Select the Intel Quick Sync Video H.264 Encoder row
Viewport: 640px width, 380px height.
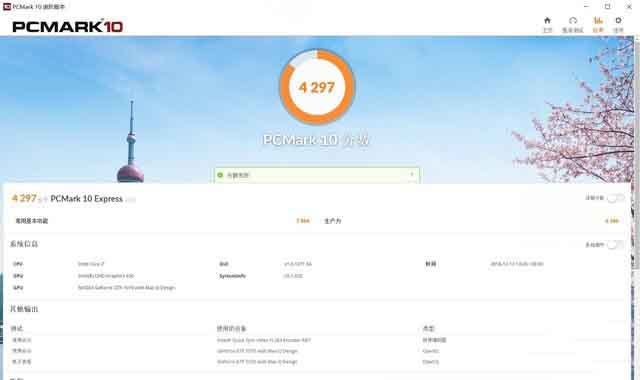264,340
